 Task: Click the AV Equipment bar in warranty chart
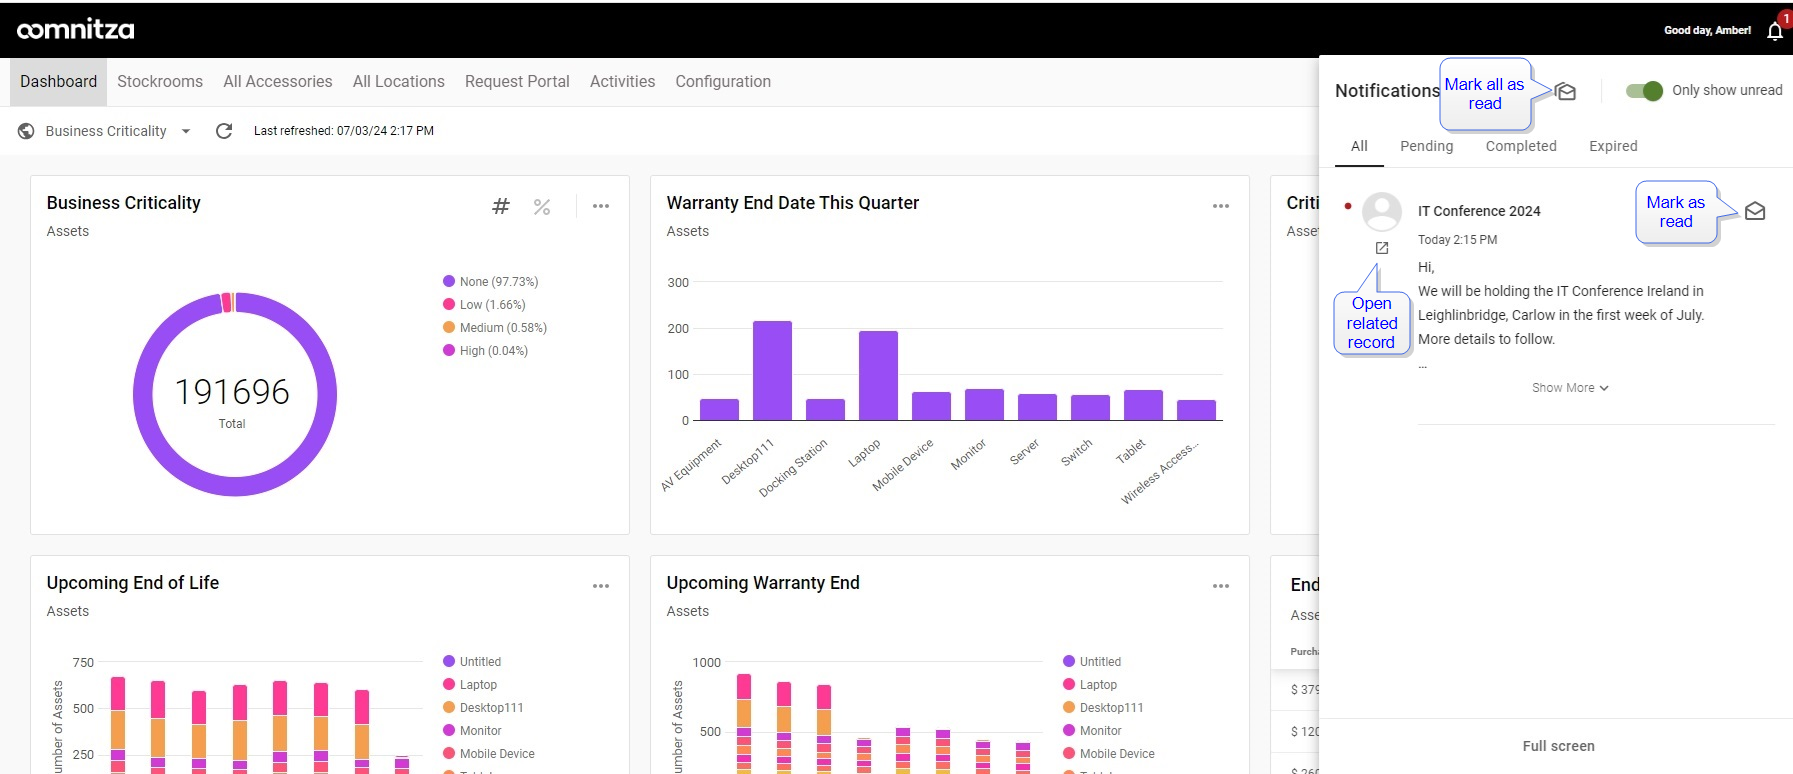tap(719, 410)
